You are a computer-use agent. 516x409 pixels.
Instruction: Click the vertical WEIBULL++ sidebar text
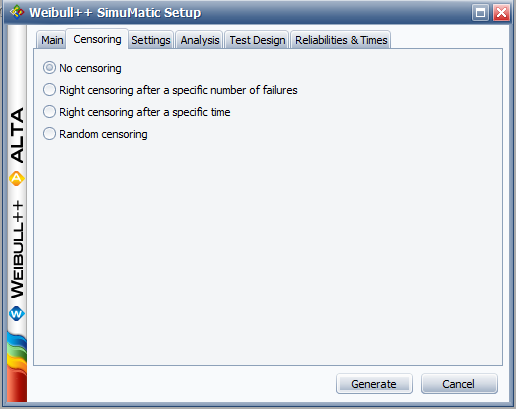[17, 249]
